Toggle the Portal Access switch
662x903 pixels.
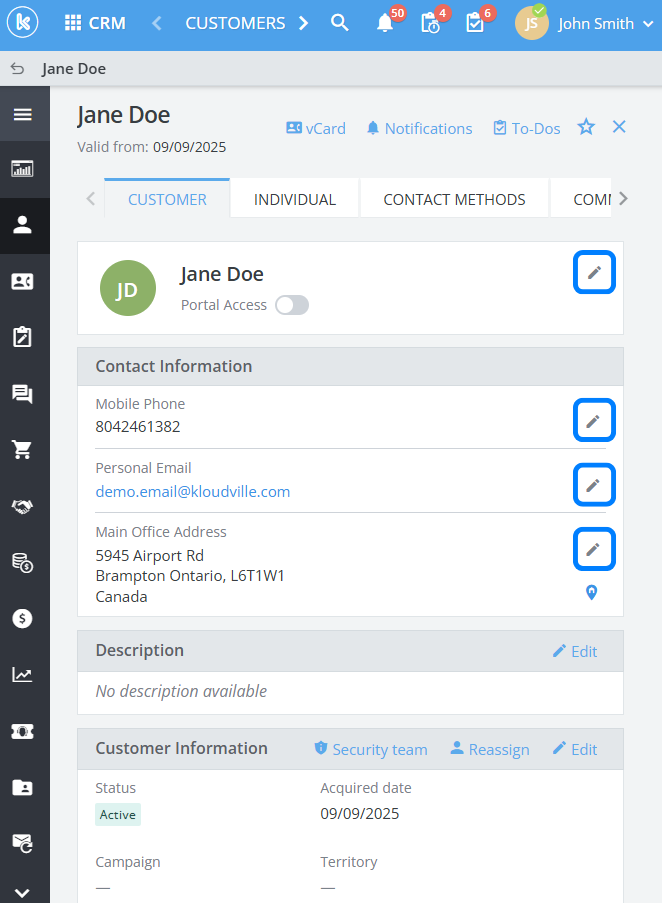click(x=292, y=305)
